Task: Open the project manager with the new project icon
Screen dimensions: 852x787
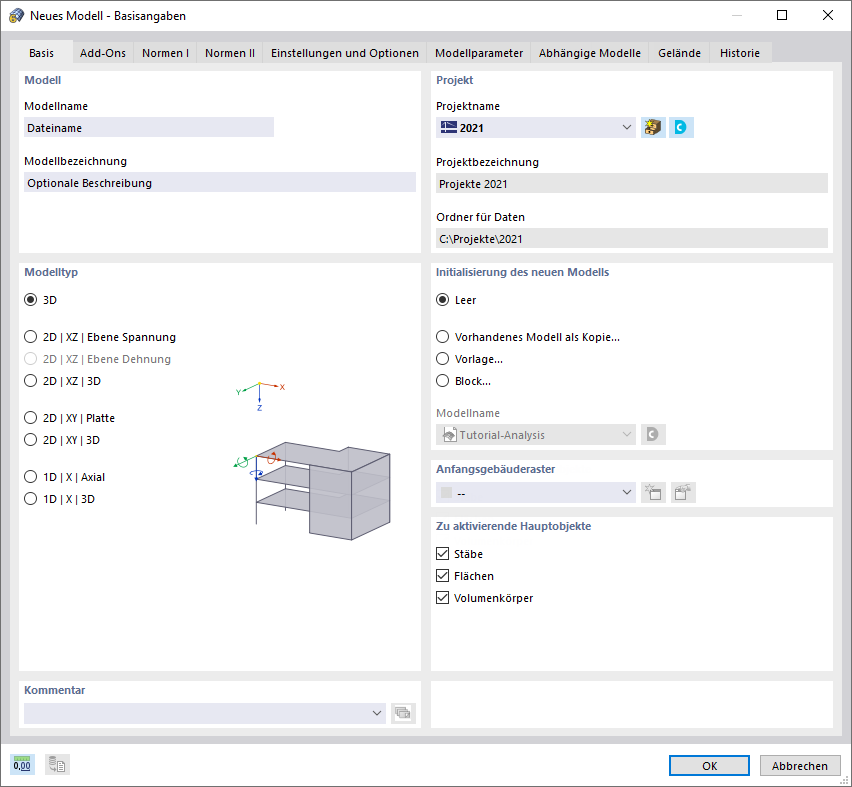Action: [652, 127]
